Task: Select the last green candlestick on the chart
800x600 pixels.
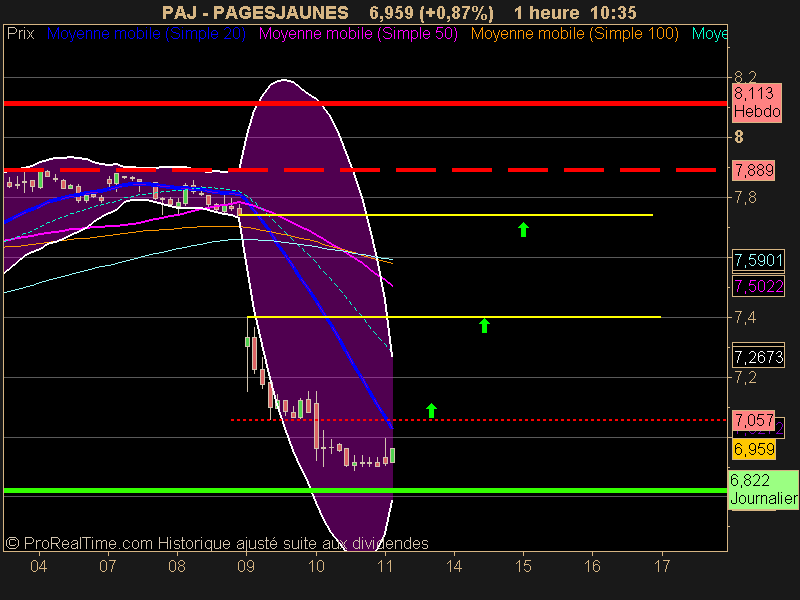Action: coord(392,455)
